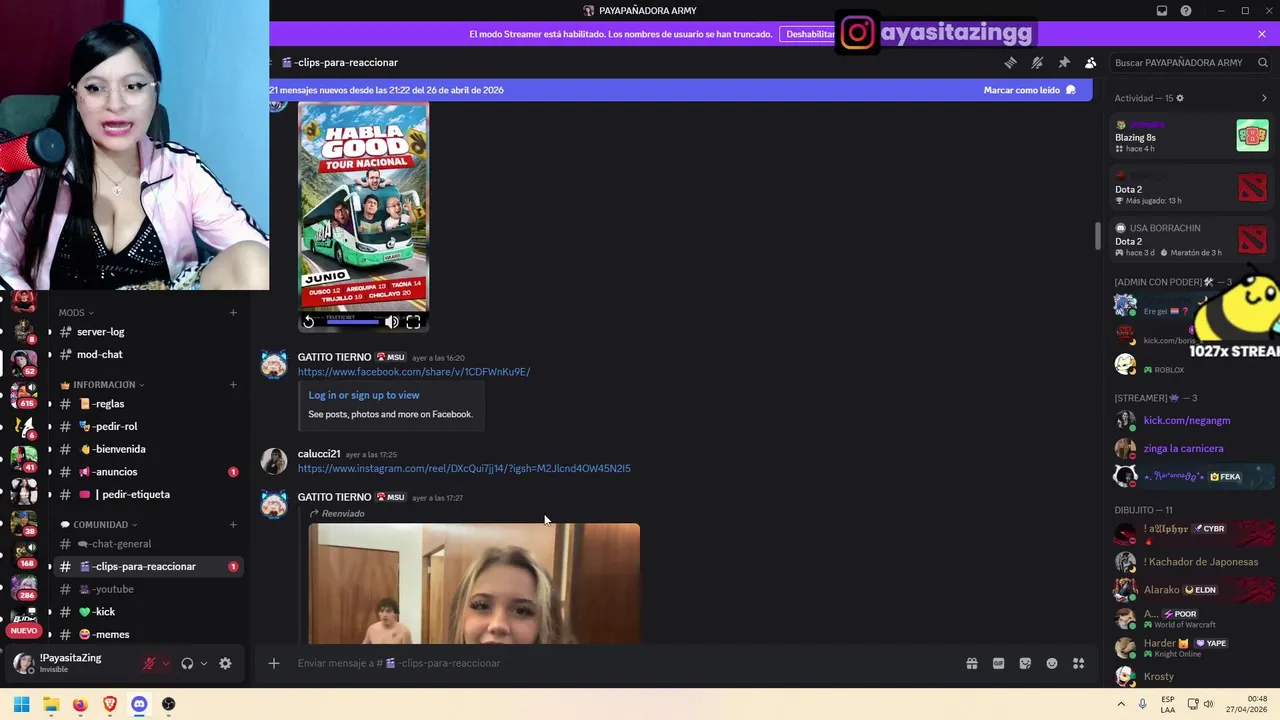The width and height of the screenshot is (1280, 720).
Task: Collapse the COMUNIDAD category
Action: pos(99,525)
